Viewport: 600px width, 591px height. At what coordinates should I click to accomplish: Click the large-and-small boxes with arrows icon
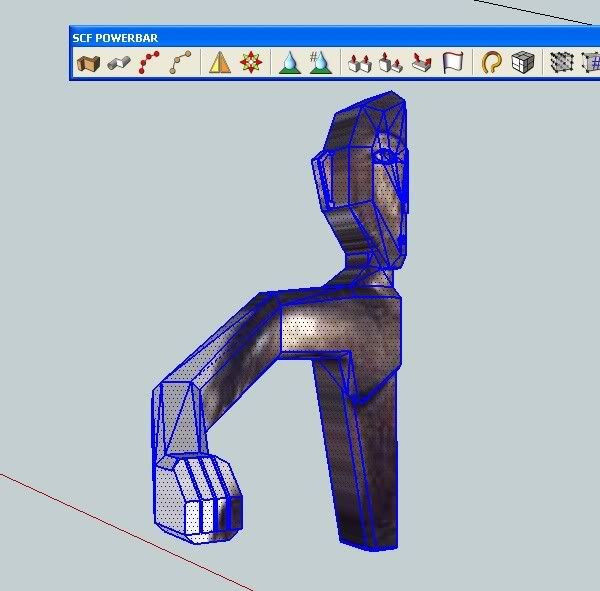pyautogui.click(x=391, y=62)
